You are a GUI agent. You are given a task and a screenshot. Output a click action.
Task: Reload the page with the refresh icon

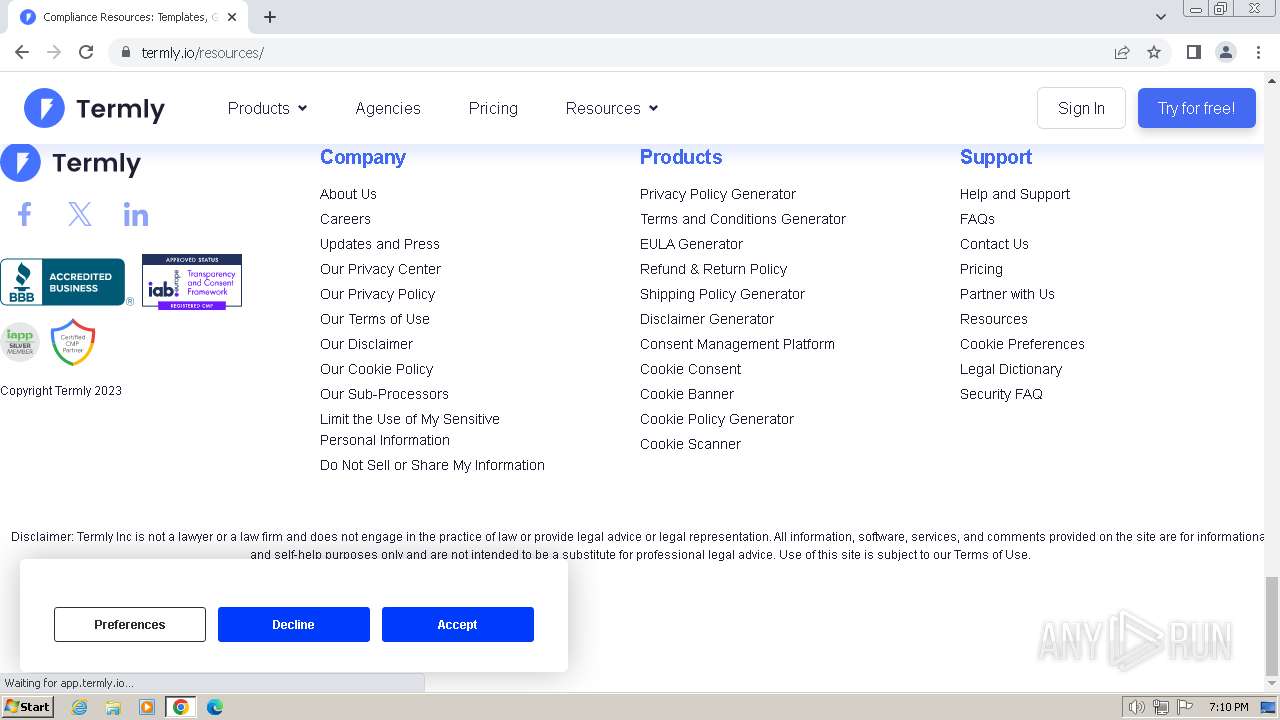[86, 52]
